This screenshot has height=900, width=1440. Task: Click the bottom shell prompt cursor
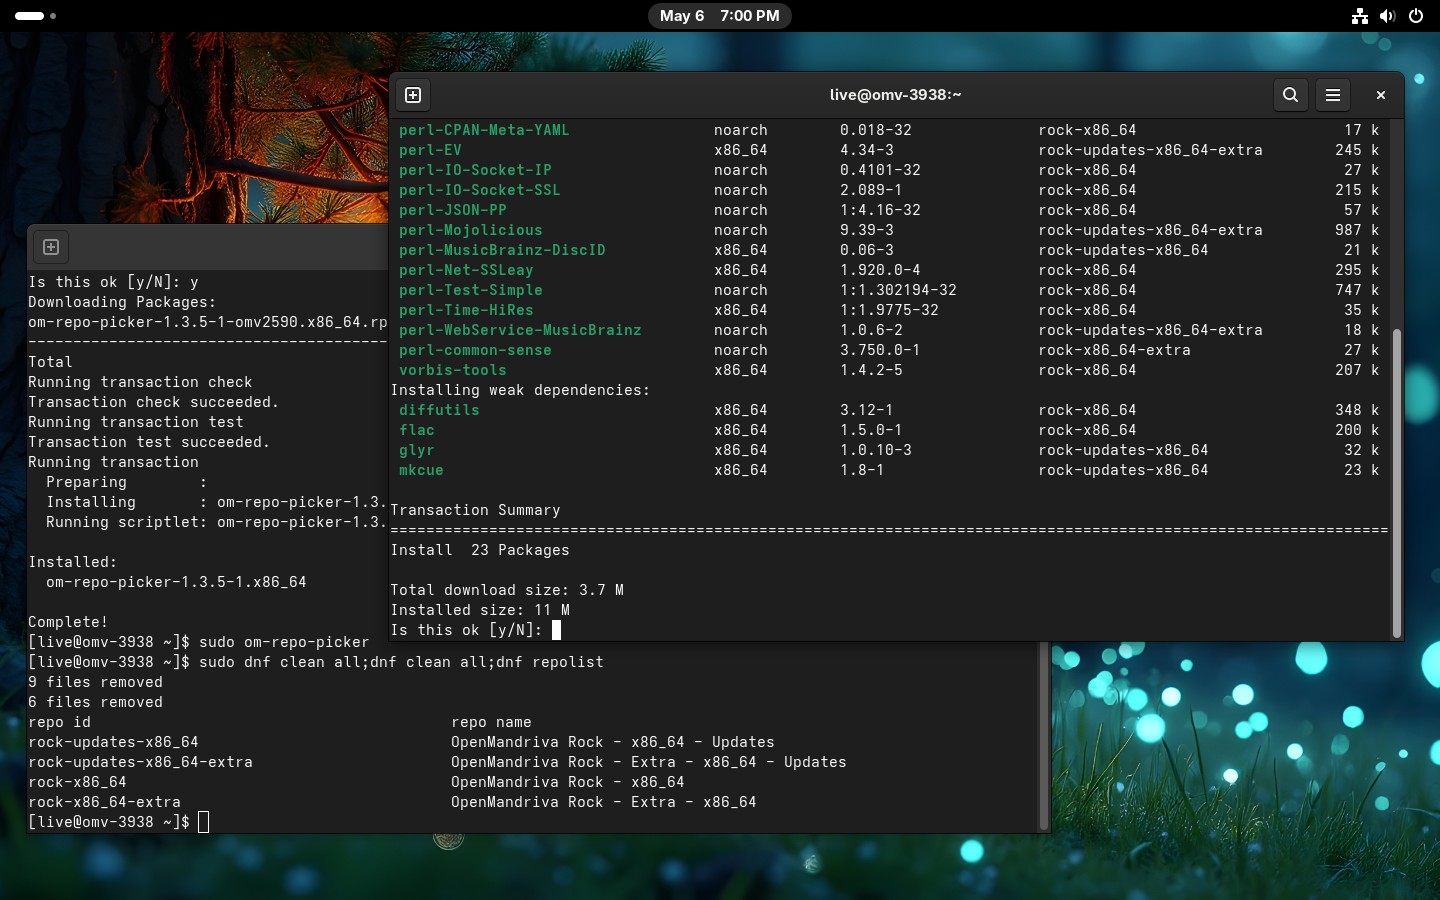click(204, 822)
